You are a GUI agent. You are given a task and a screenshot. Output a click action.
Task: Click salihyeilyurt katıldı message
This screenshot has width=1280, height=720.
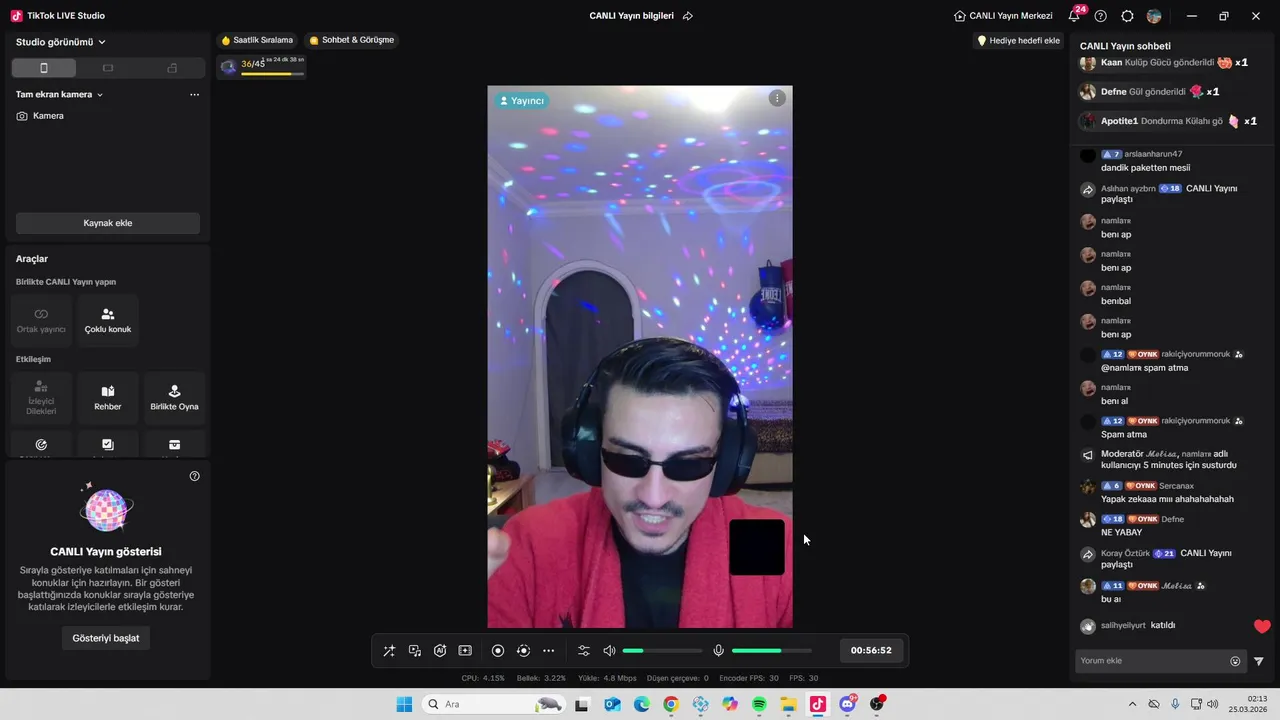click(x=1138, y=625)
